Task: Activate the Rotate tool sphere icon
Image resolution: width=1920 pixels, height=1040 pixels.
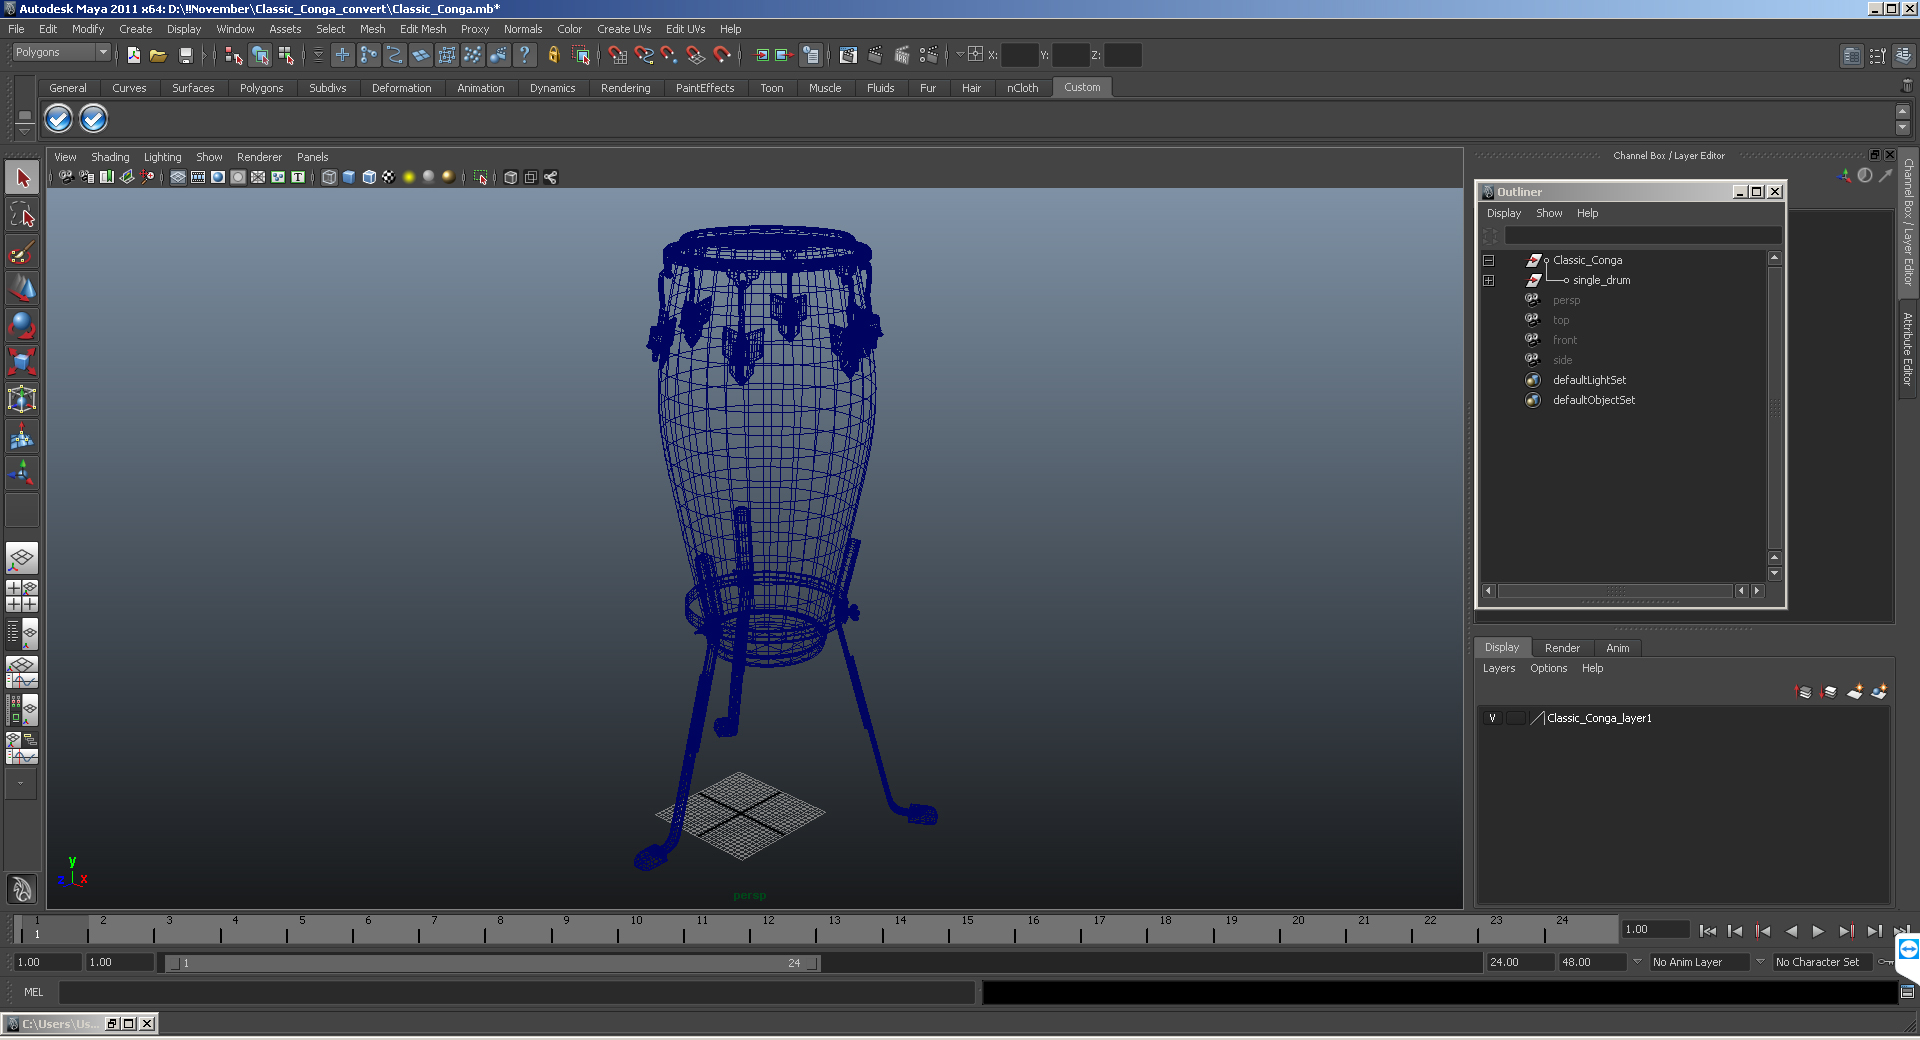Action: 22,326
